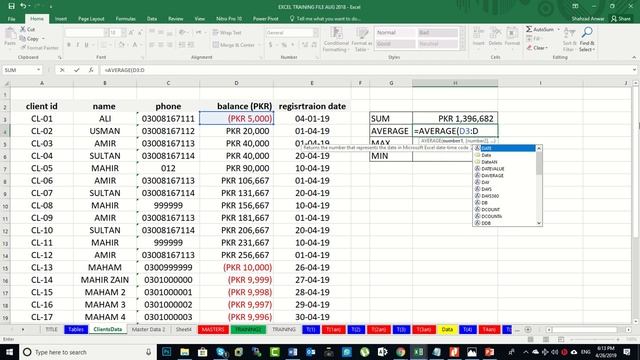The image size is (640, 360).
Task: Open the font size dropdown
Action: [x=124, y=33]
